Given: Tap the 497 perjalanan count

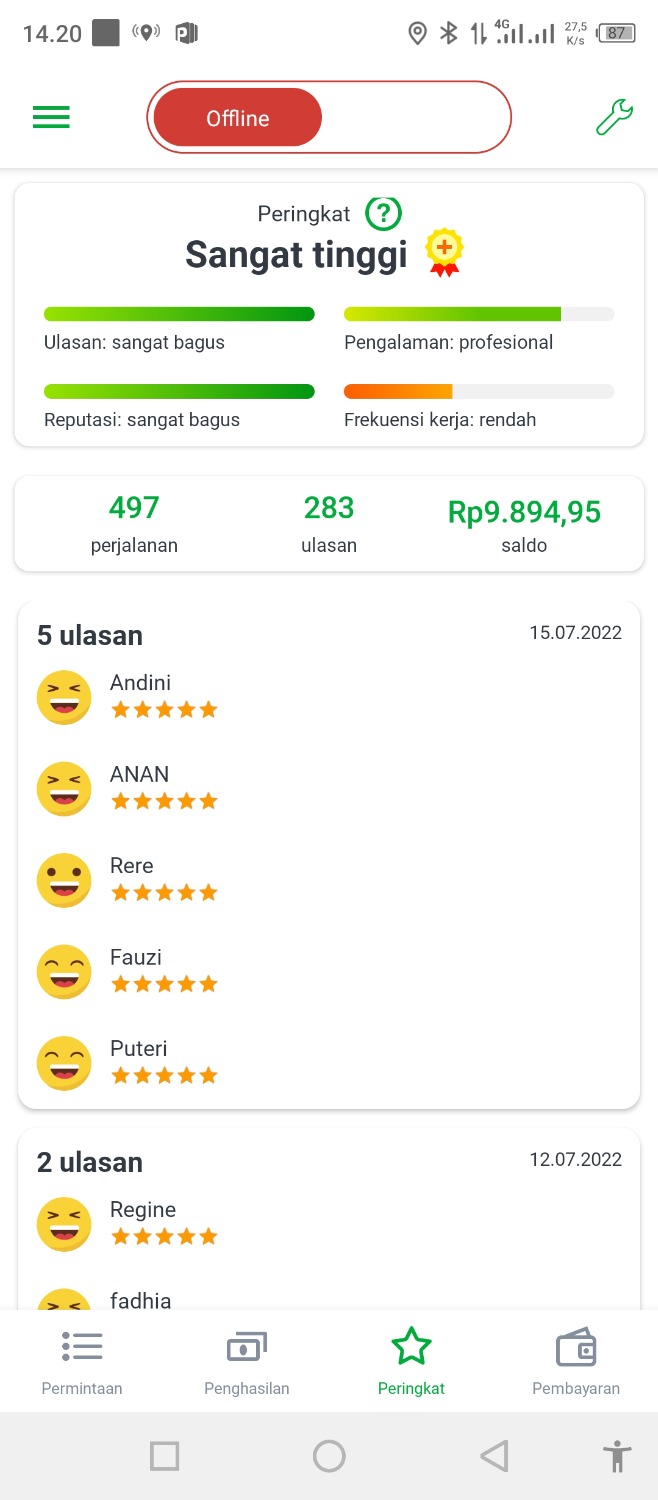Looking at the screenshot, I should tap(134, 523).
